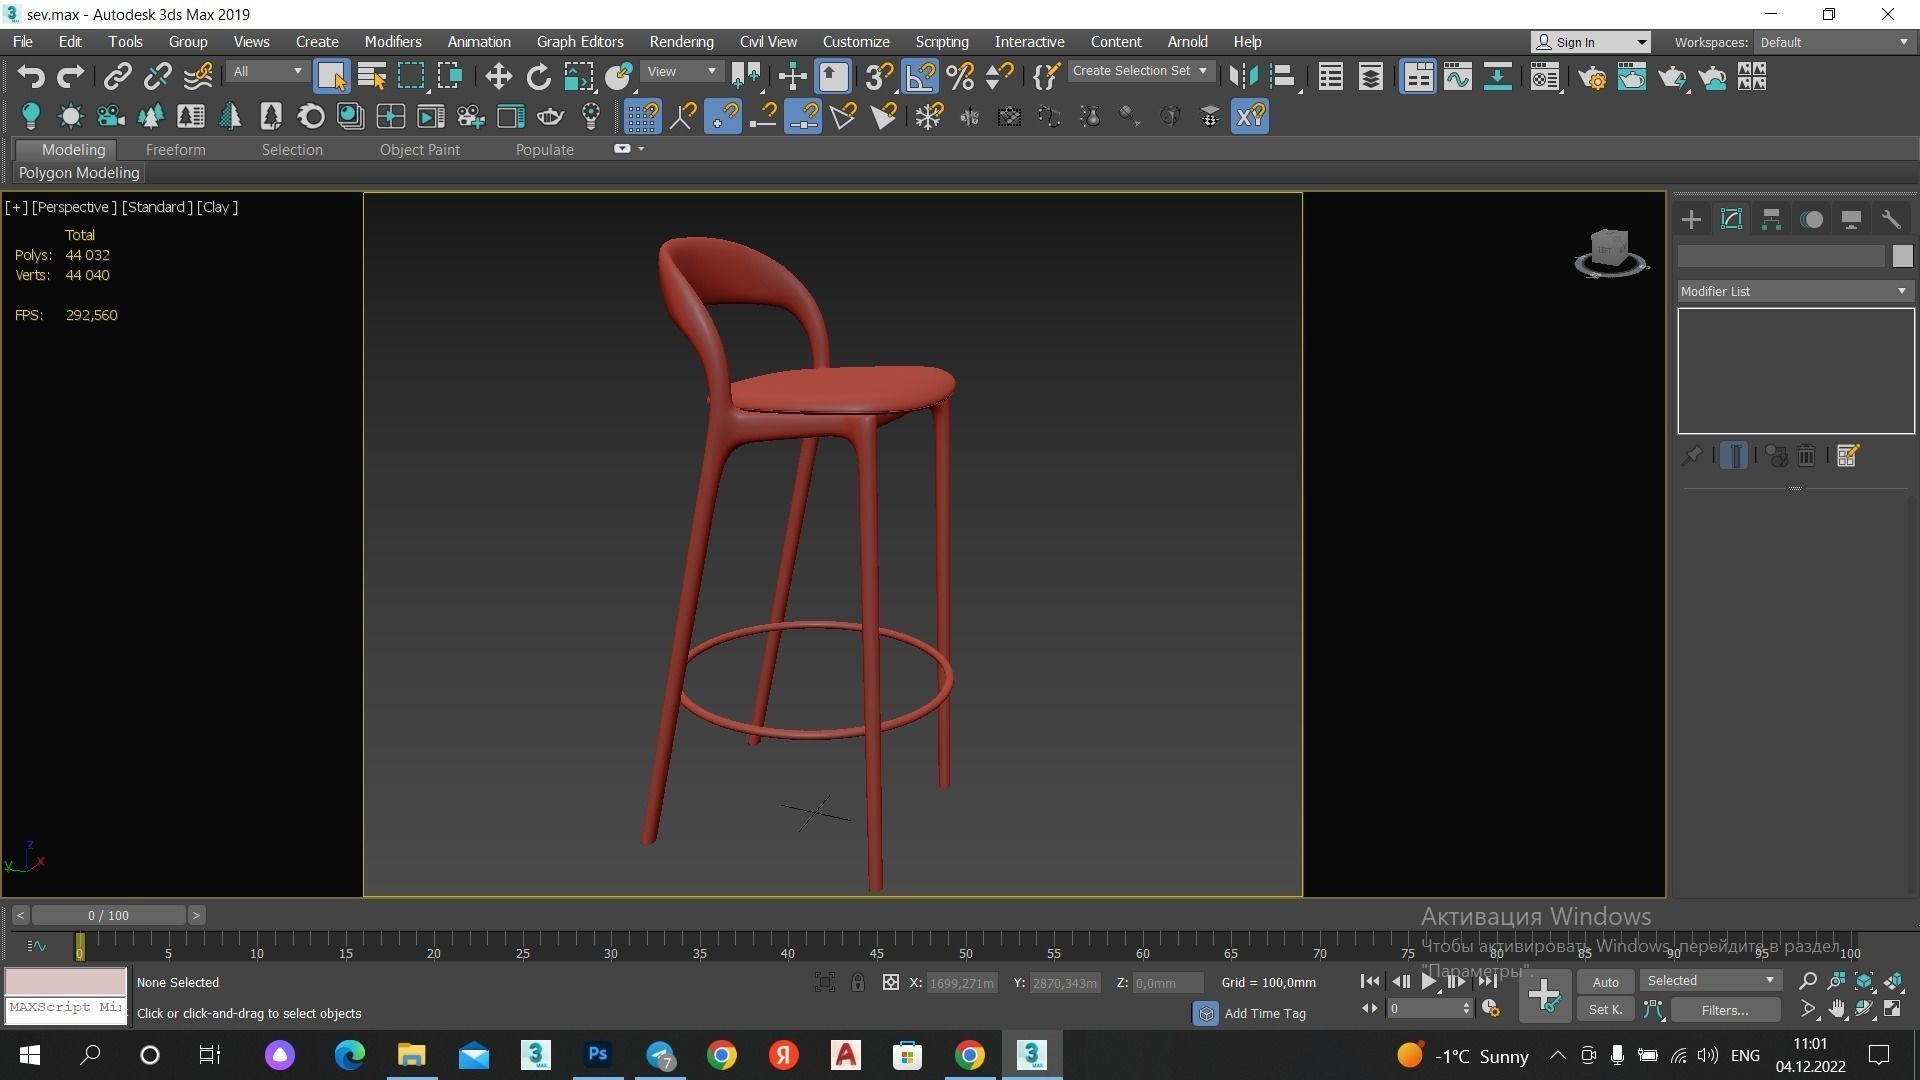Open the Workspaces Default dropdown
Image resolution: width=1920 pixels, height=1080 pixels.
coord(1834,42)
